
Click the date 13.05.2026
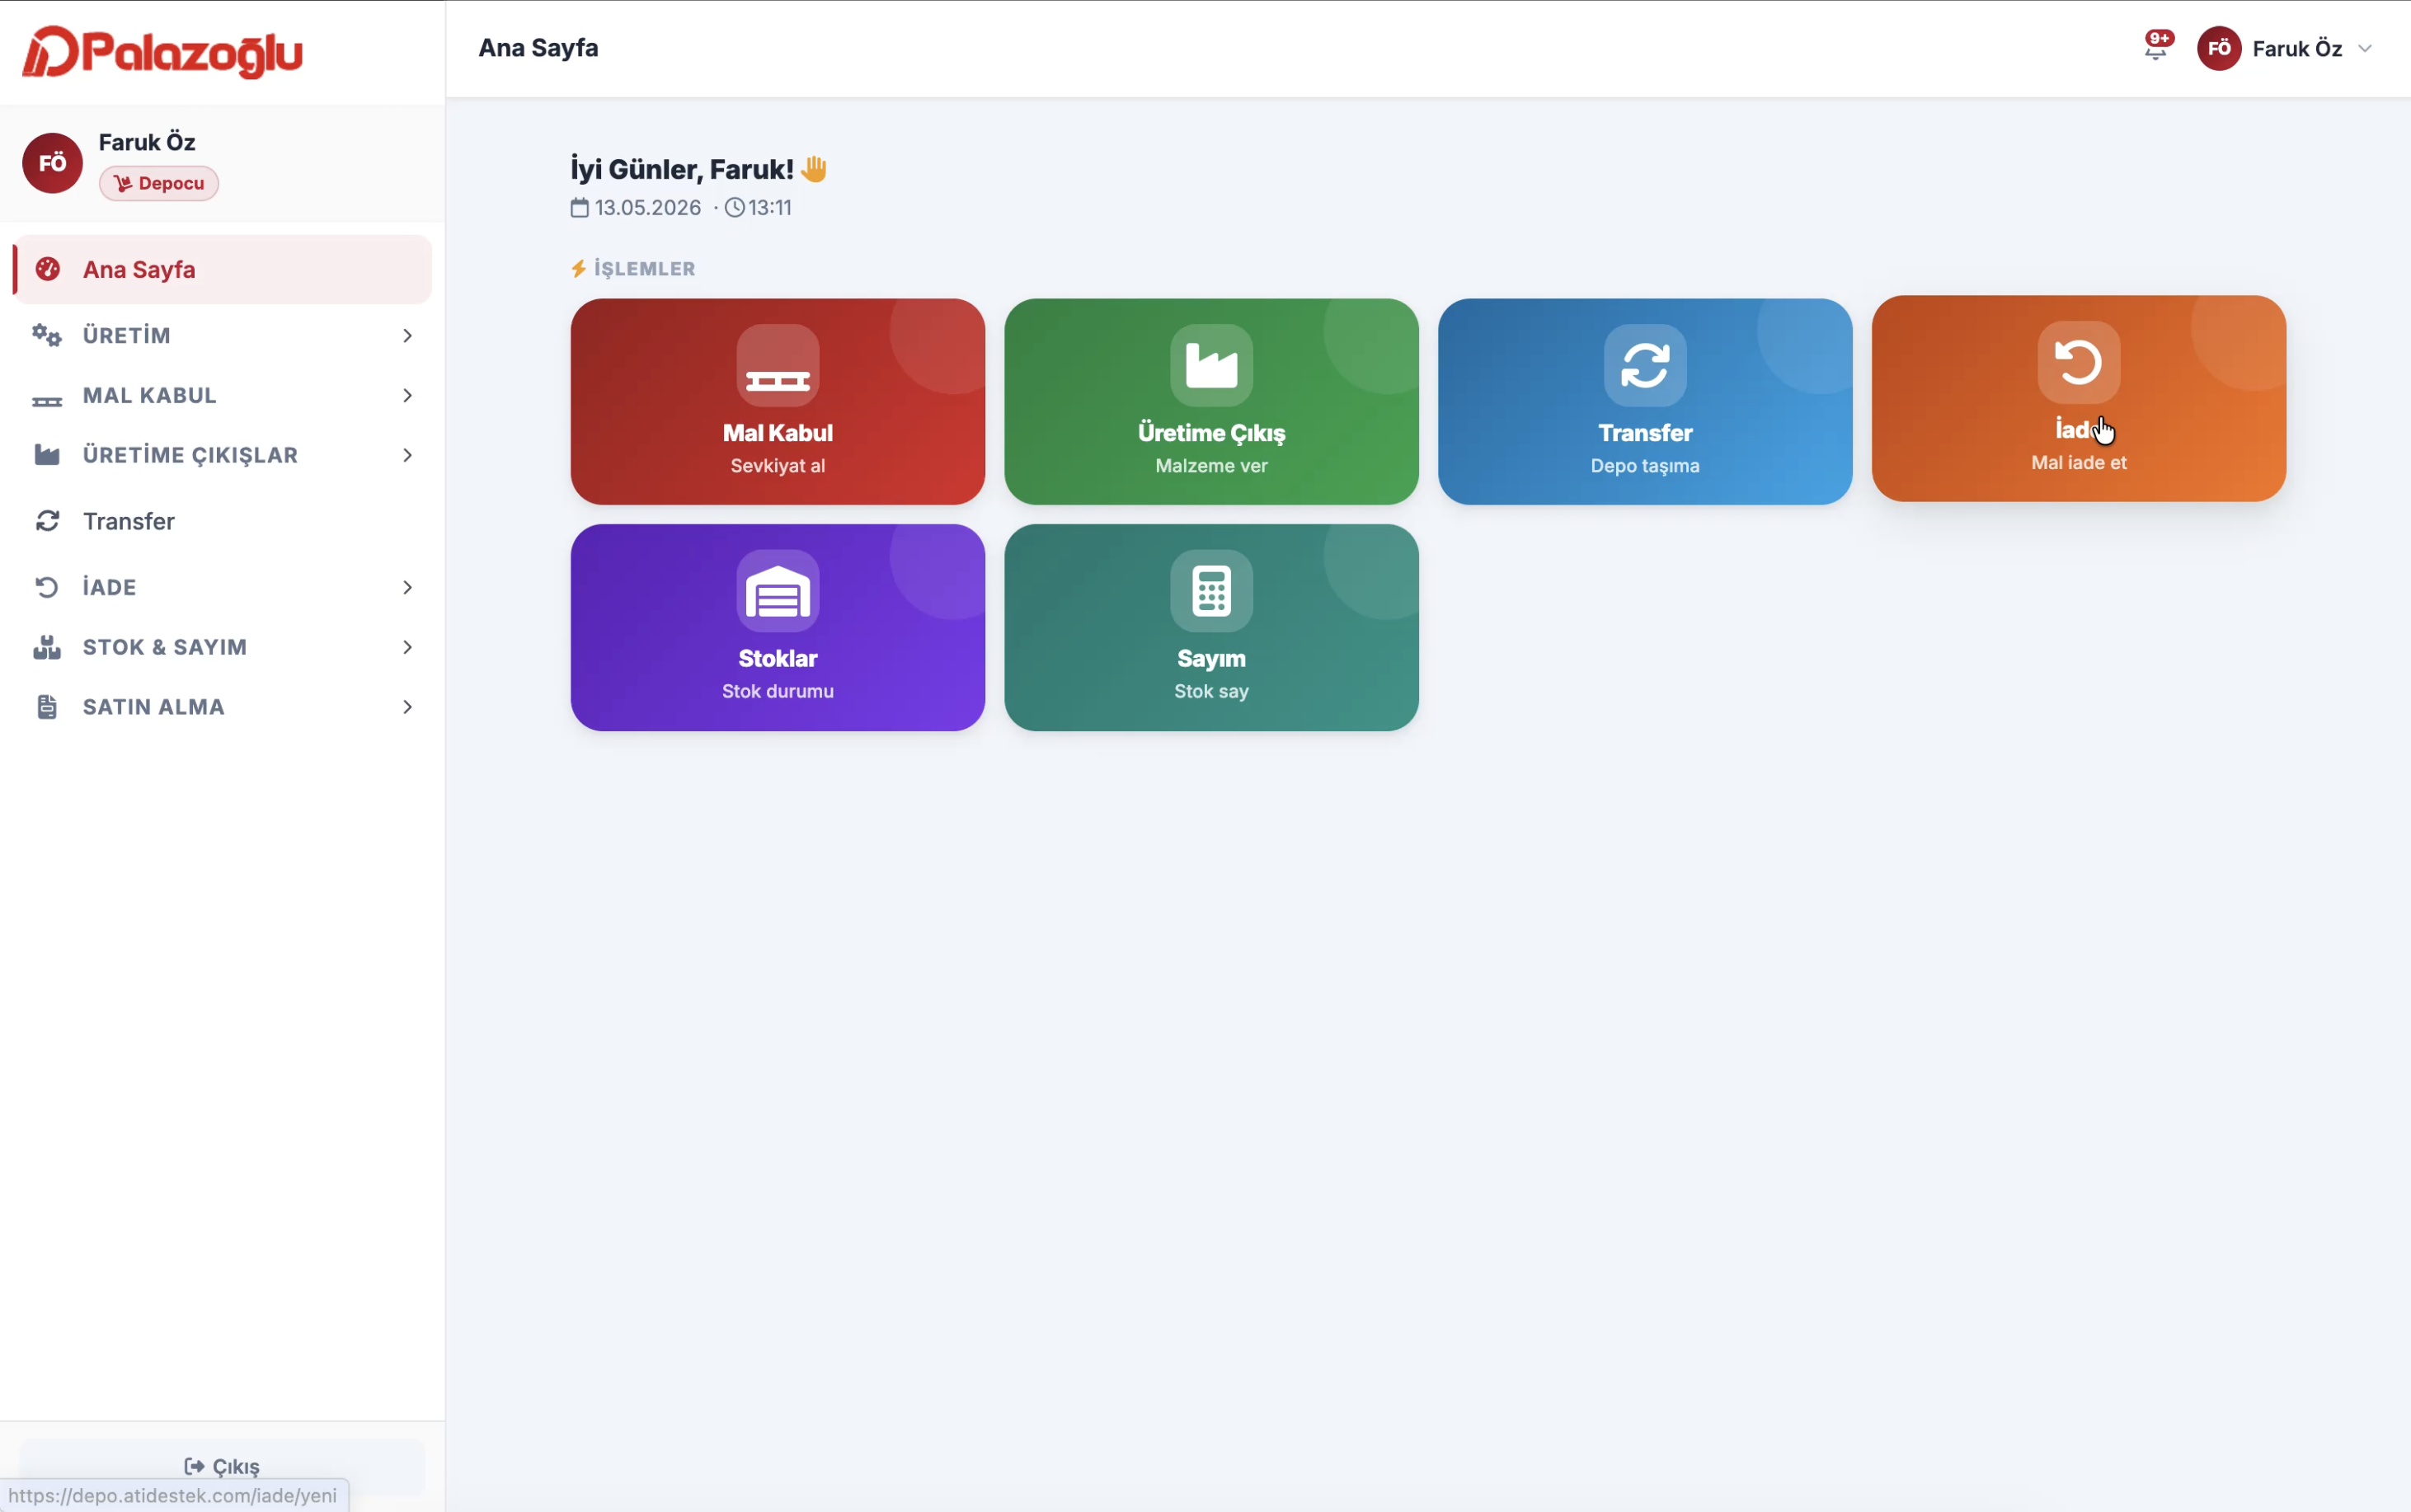coord(648,208)
